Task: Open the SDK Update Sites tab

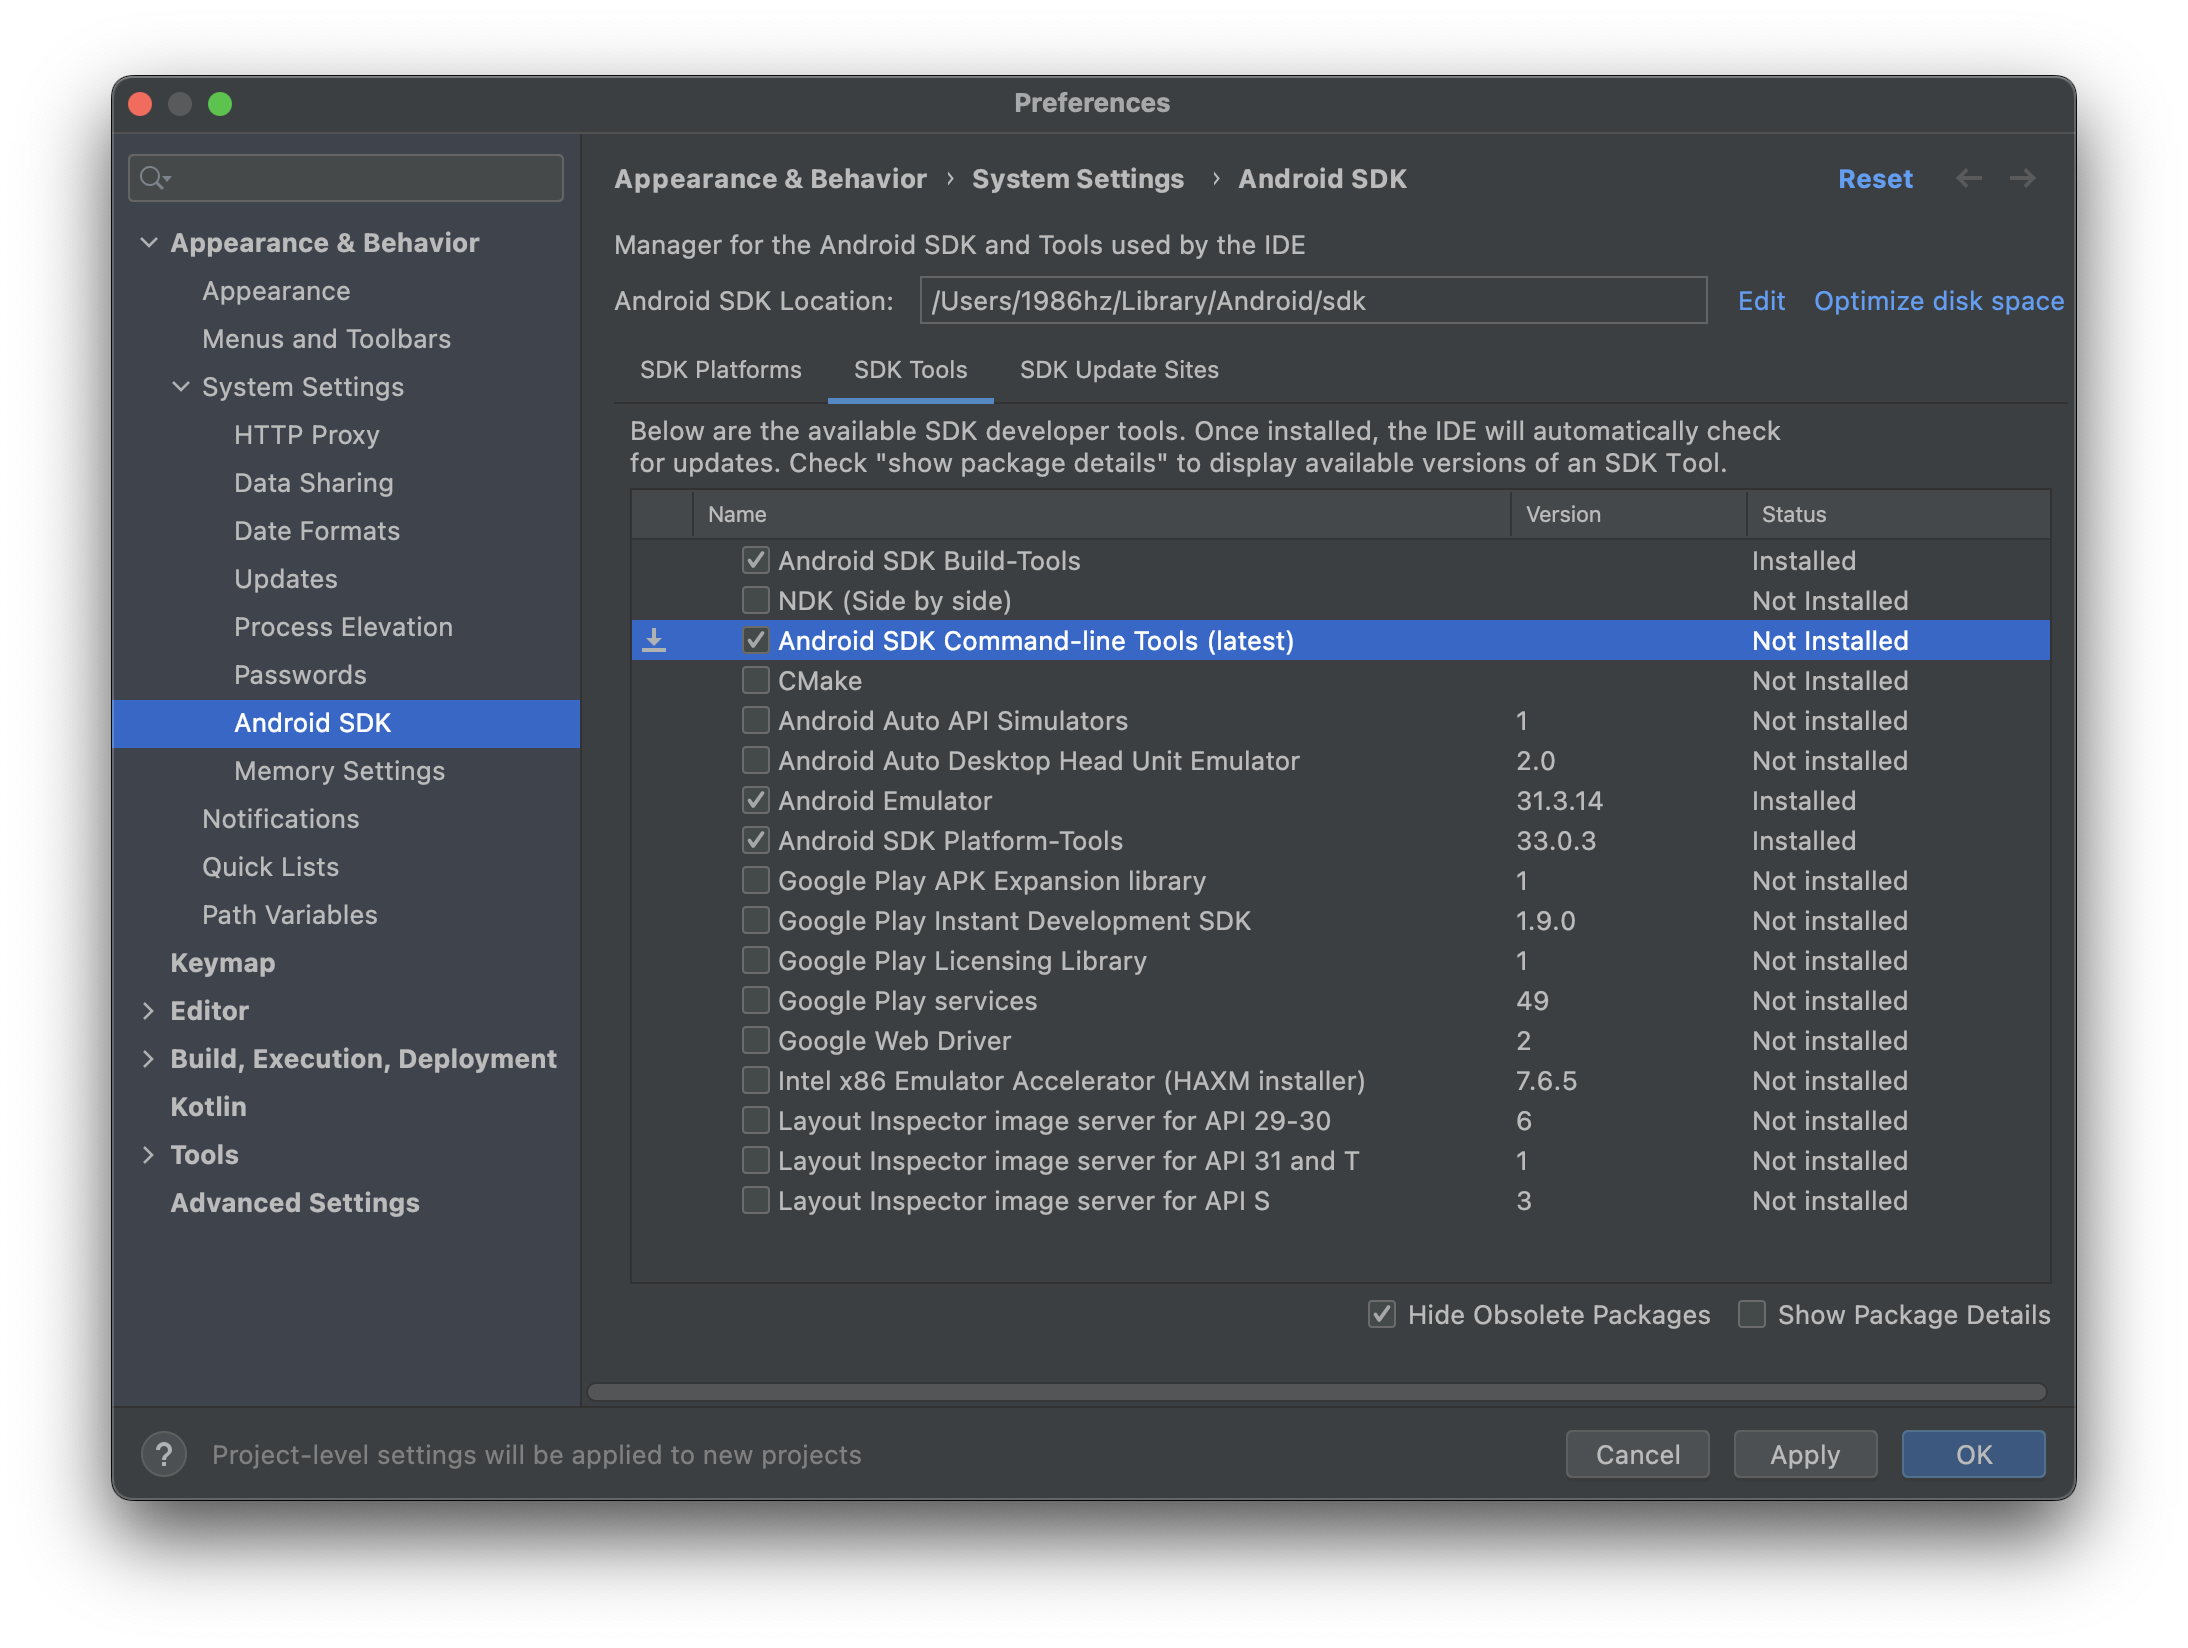Action: (1118, 370)
